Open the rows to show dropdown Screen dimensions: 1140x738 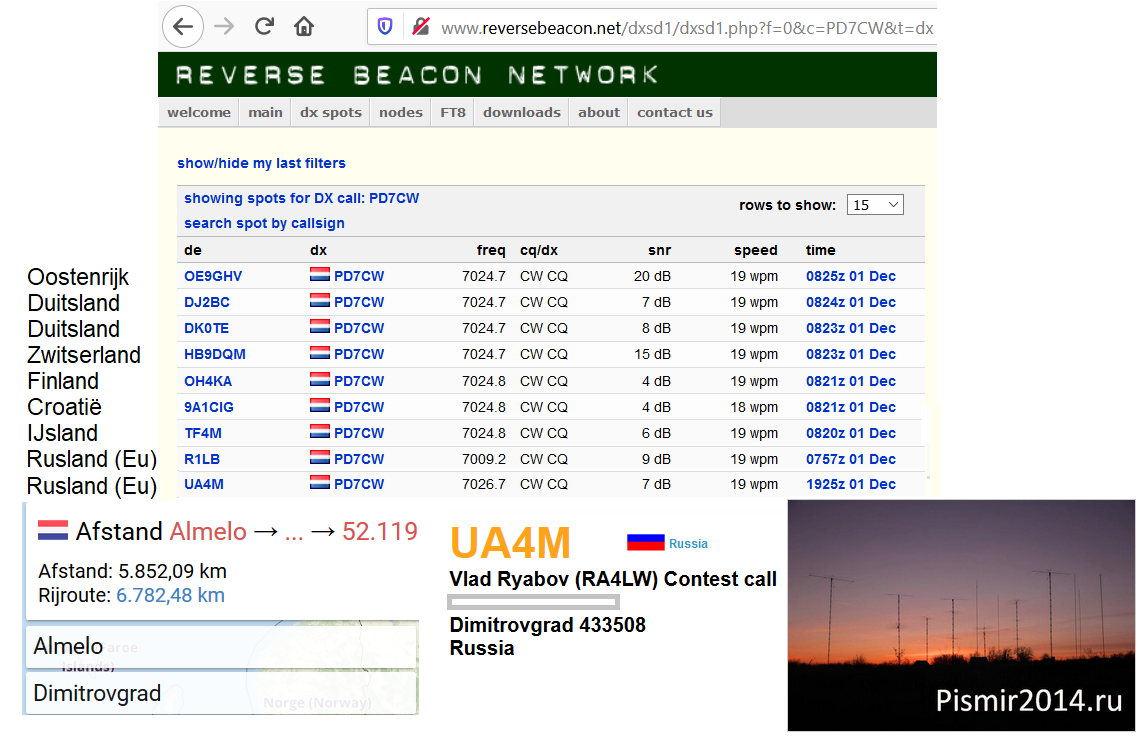tap(874, 205)
